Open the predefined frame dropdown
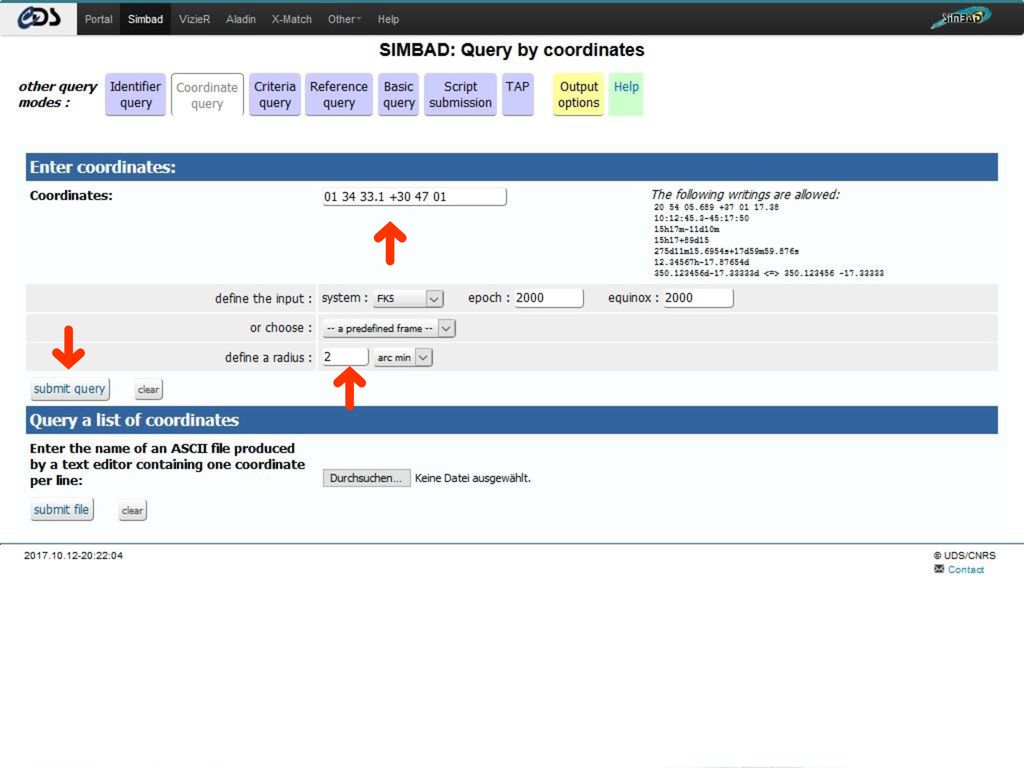This screenshot has height=768, width=1024. [x=389, y=328]
